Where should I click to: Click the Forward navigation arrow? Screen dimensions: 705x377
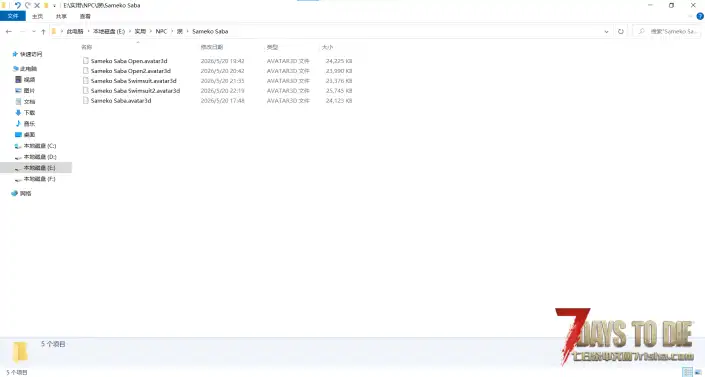pyautogui.click(x=22, y=31)
